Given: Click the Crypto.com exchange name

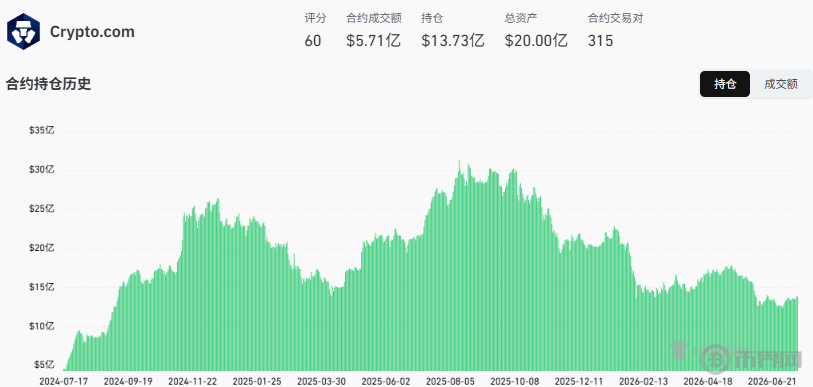Looking at the screenshot, I should coord(92,32).
